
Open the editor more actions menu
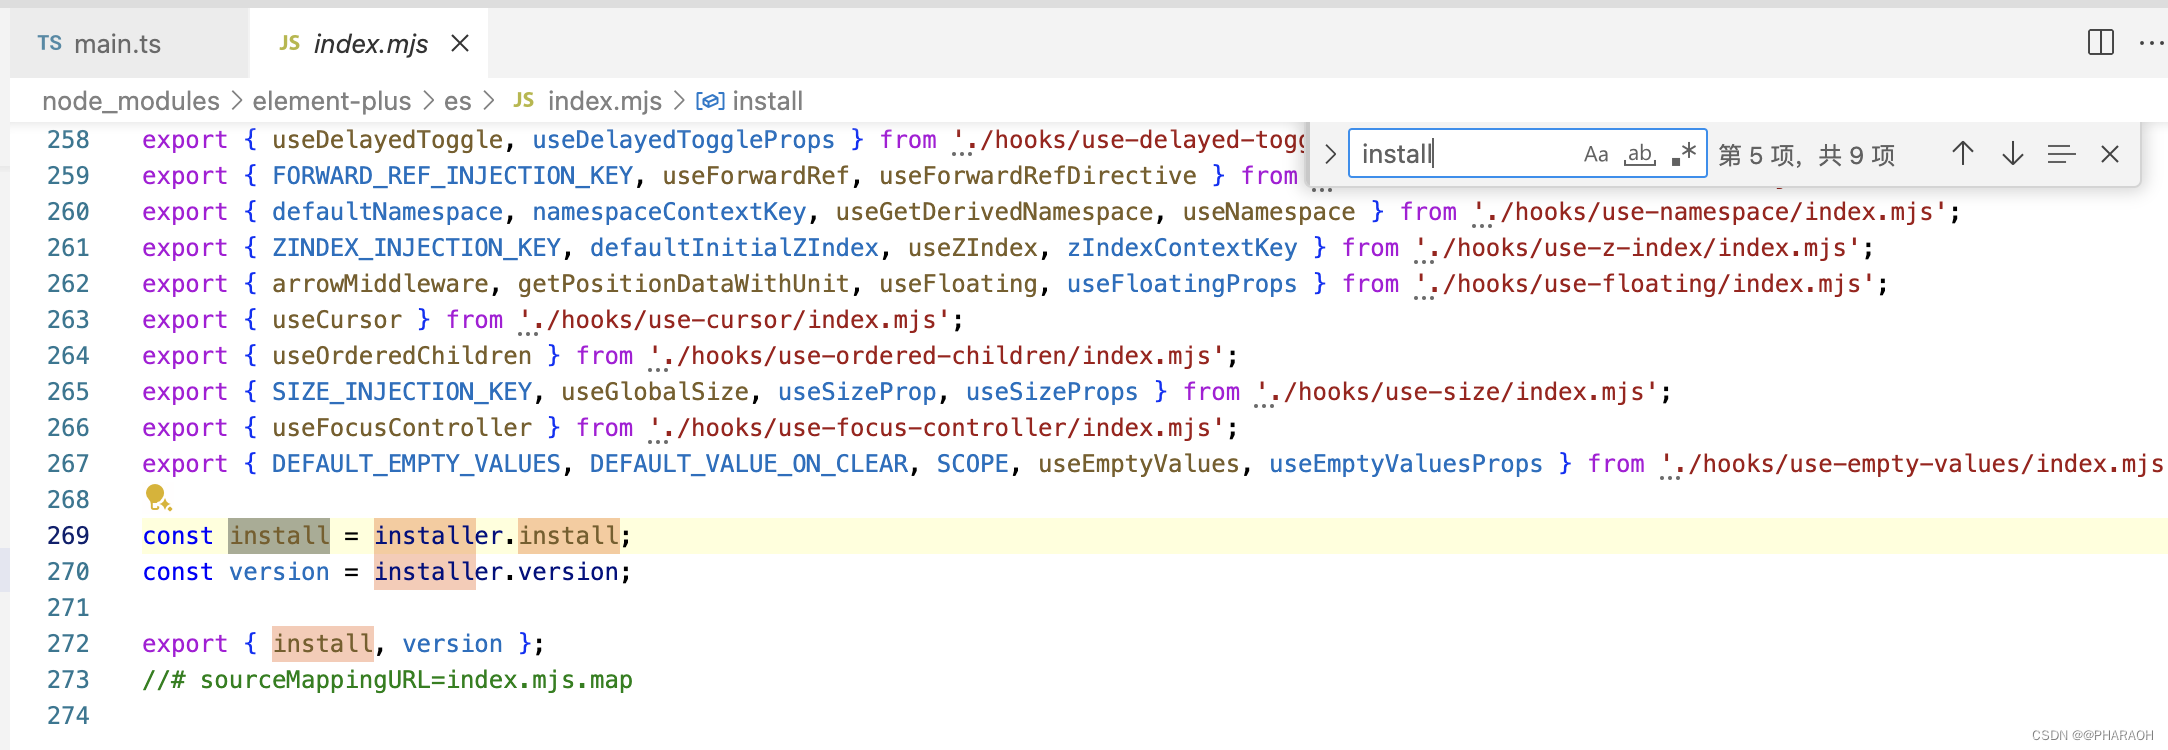pos(2151,43)
